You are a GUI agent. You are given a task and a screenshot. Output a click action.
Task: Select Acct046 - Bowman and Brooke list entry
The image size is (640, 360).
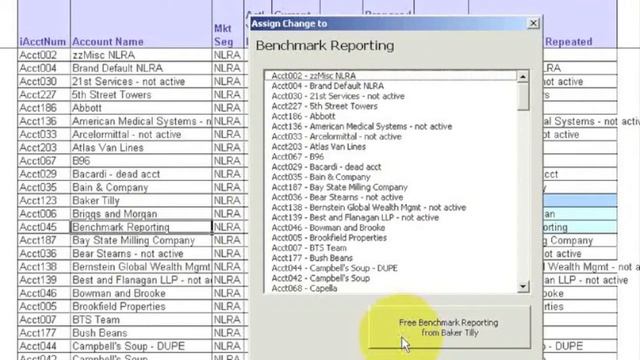pyautogui.click(x=391, y=227)
